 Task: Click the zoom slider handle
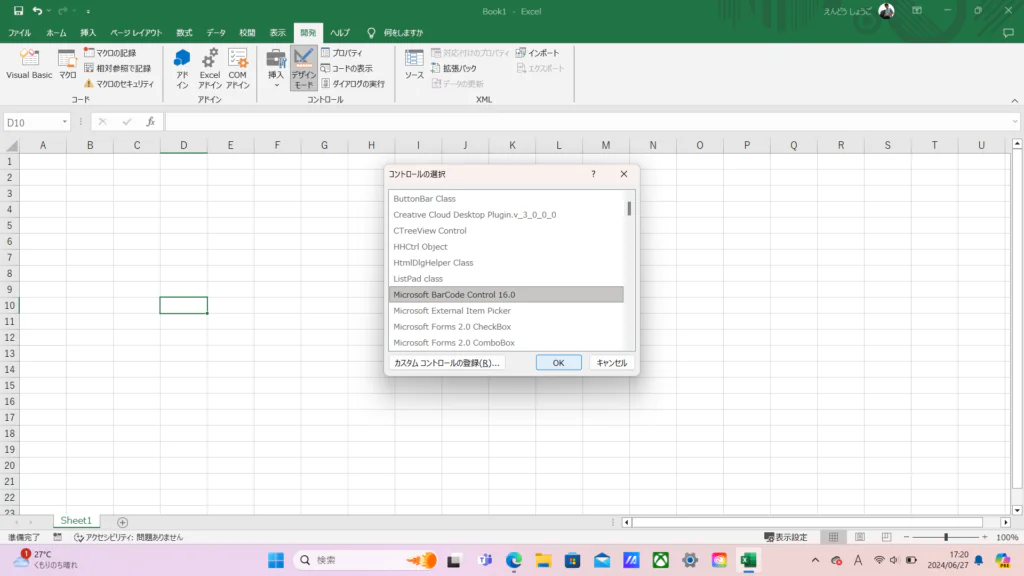(x=946, y=537)
